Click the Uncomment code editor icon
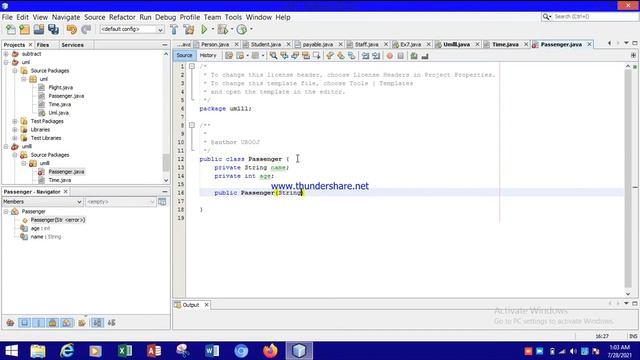 click(425, 56)
